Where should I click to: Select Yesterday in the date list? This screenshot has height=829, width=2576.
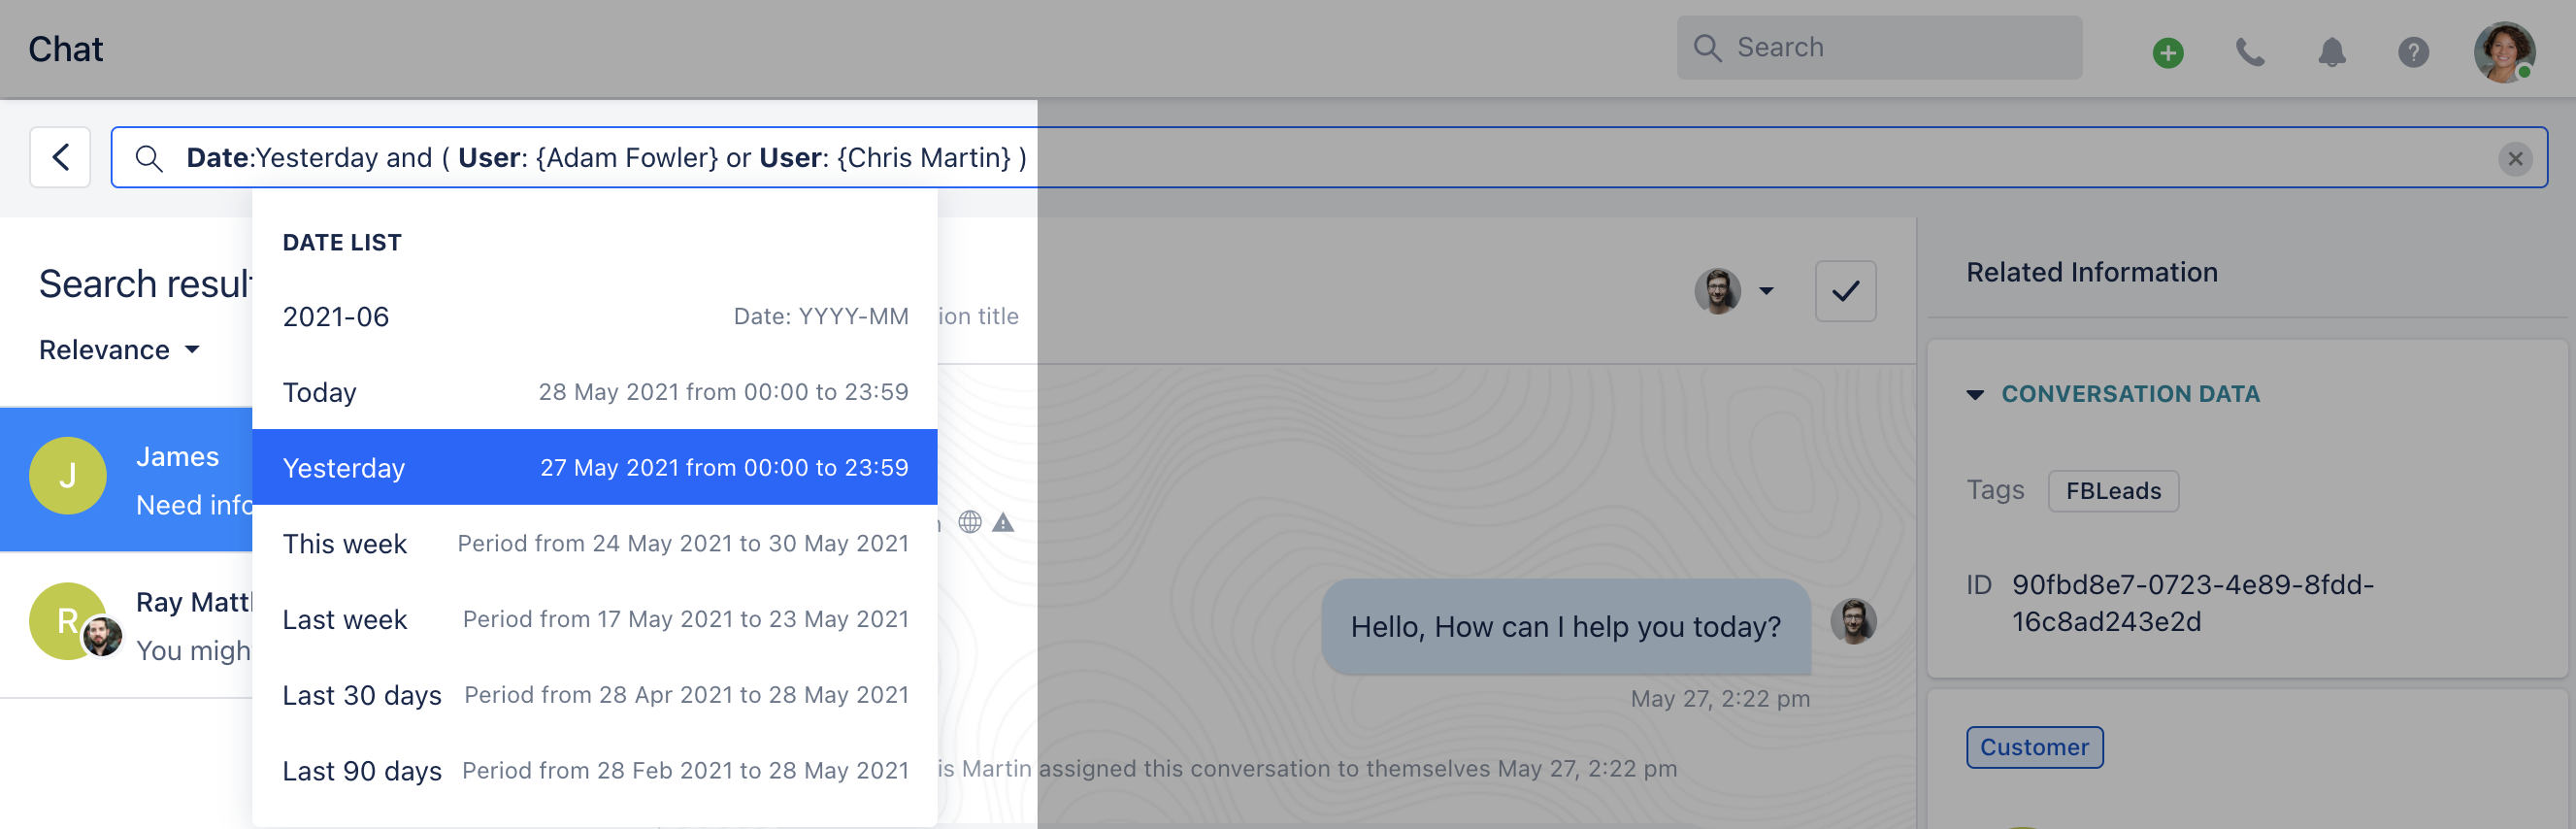tap(595, 467)
